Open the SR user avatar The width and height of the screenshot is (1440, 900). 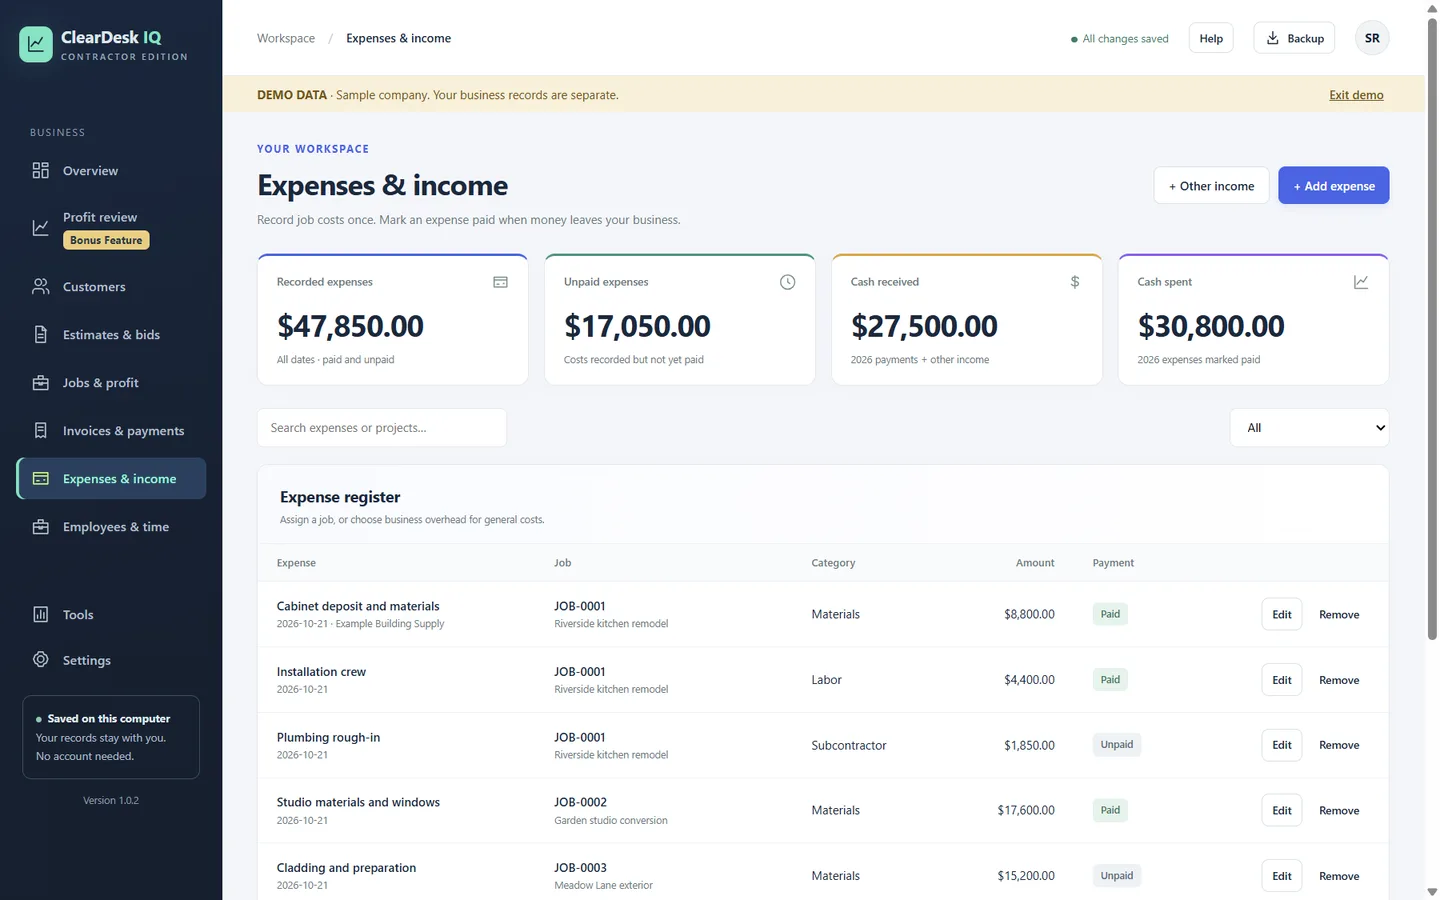point(1372,38)
